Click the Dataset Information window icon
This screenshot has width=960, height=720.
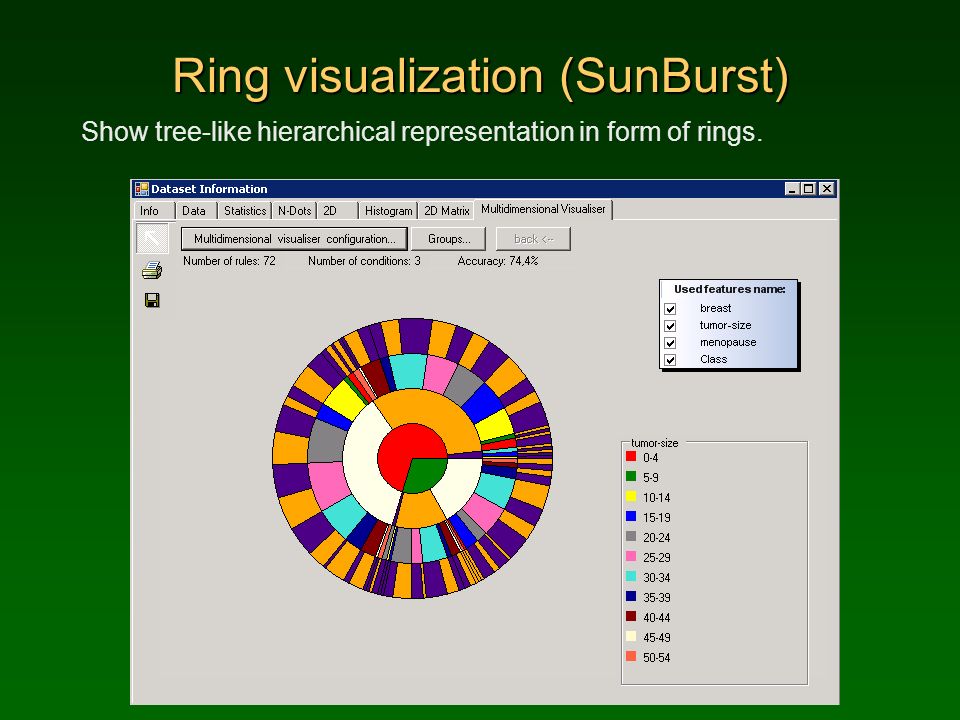[141, 189]
